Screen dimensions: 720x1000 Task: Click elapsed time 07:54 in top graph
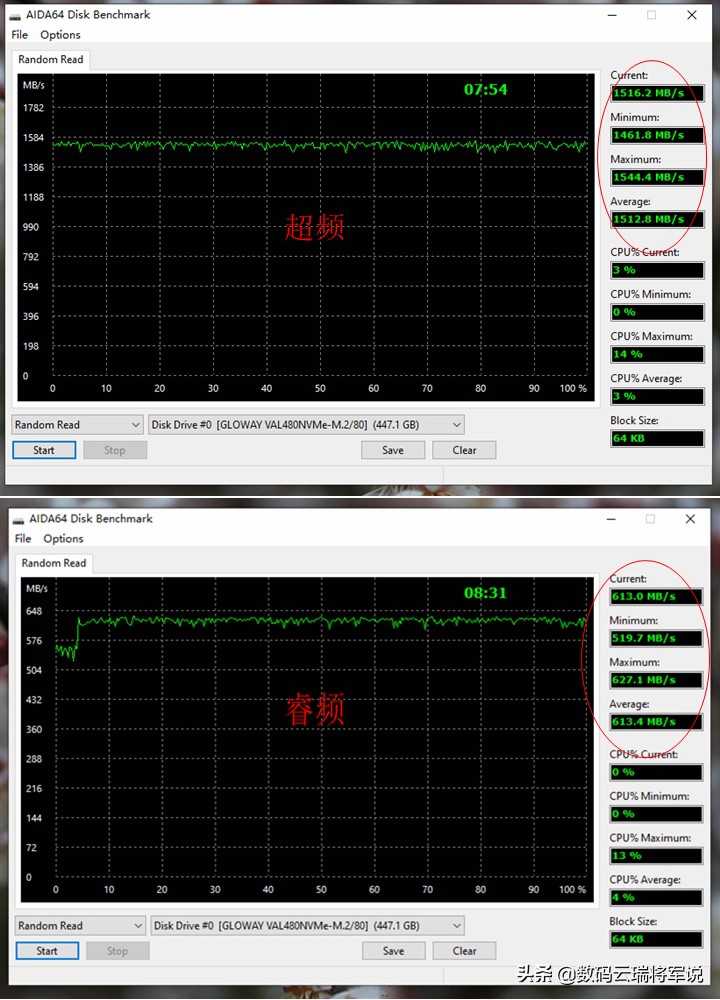click(x=485, y=90)
